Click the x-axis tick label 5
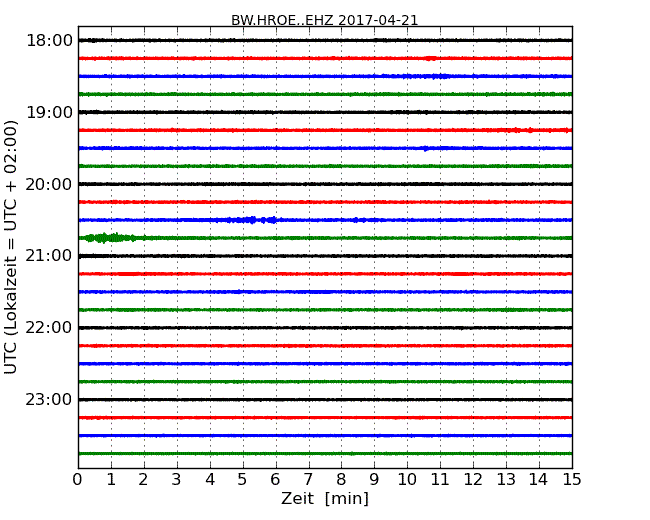Viewport: 650px width, 520px height. (x=243, y=480)
